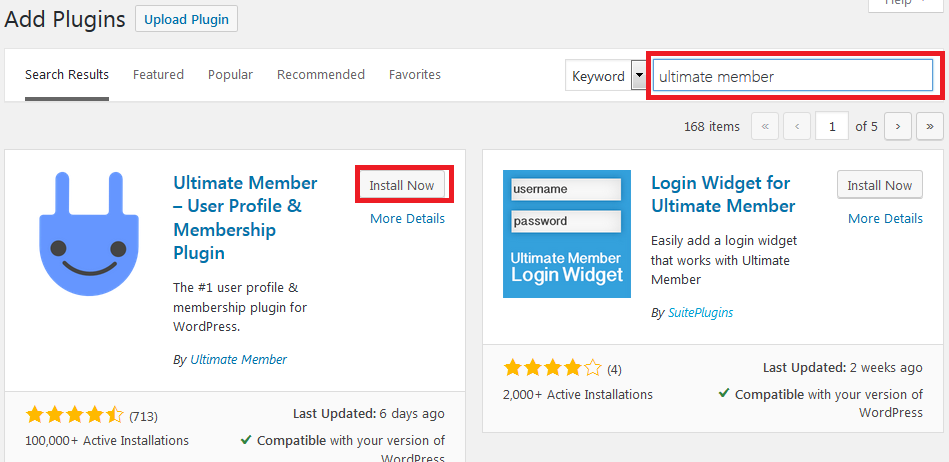Switch to the Featured tab

pyautogui.click(x=158, y=74)
